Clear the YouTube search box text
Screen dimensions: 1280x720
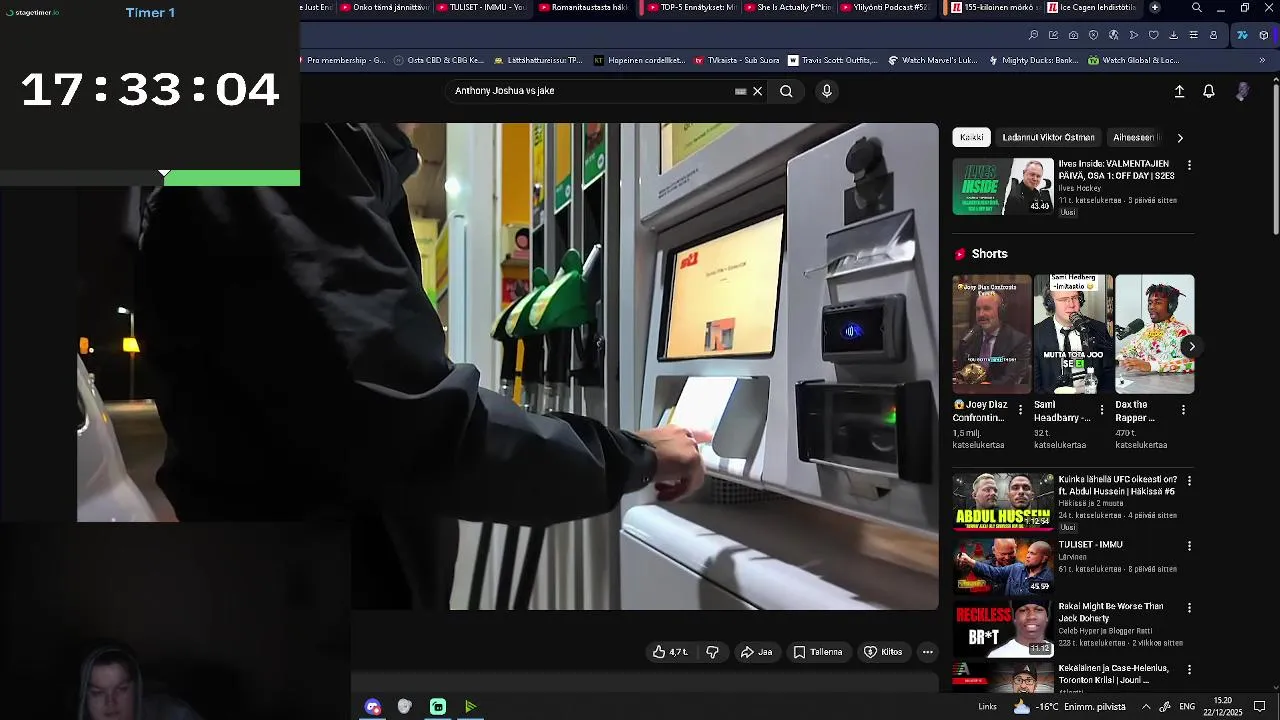click(x=757, y=91)
